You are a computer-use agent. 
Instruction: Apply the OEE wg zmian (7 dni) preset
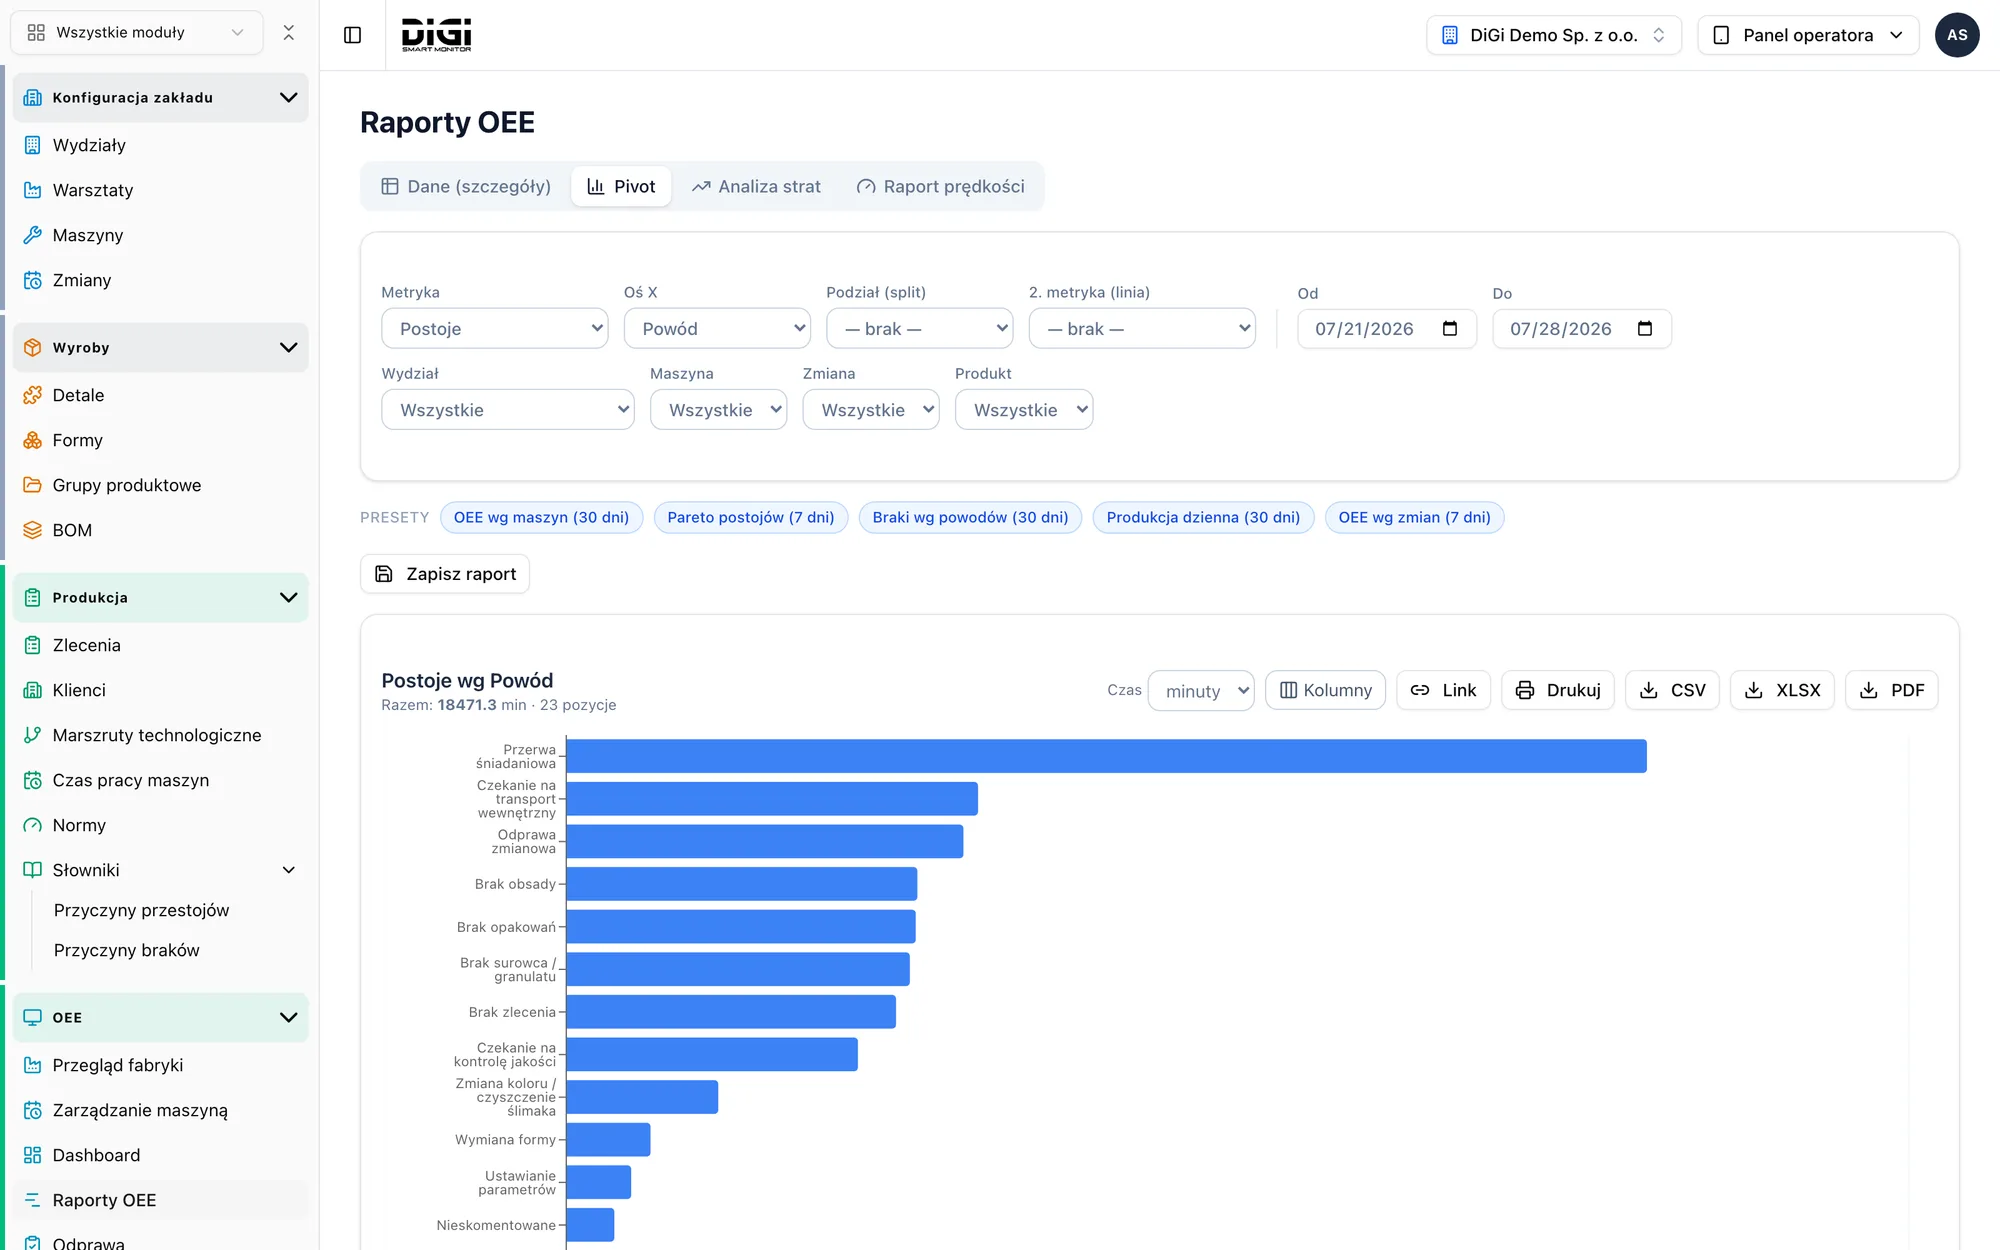click(x=1414, y=518)
